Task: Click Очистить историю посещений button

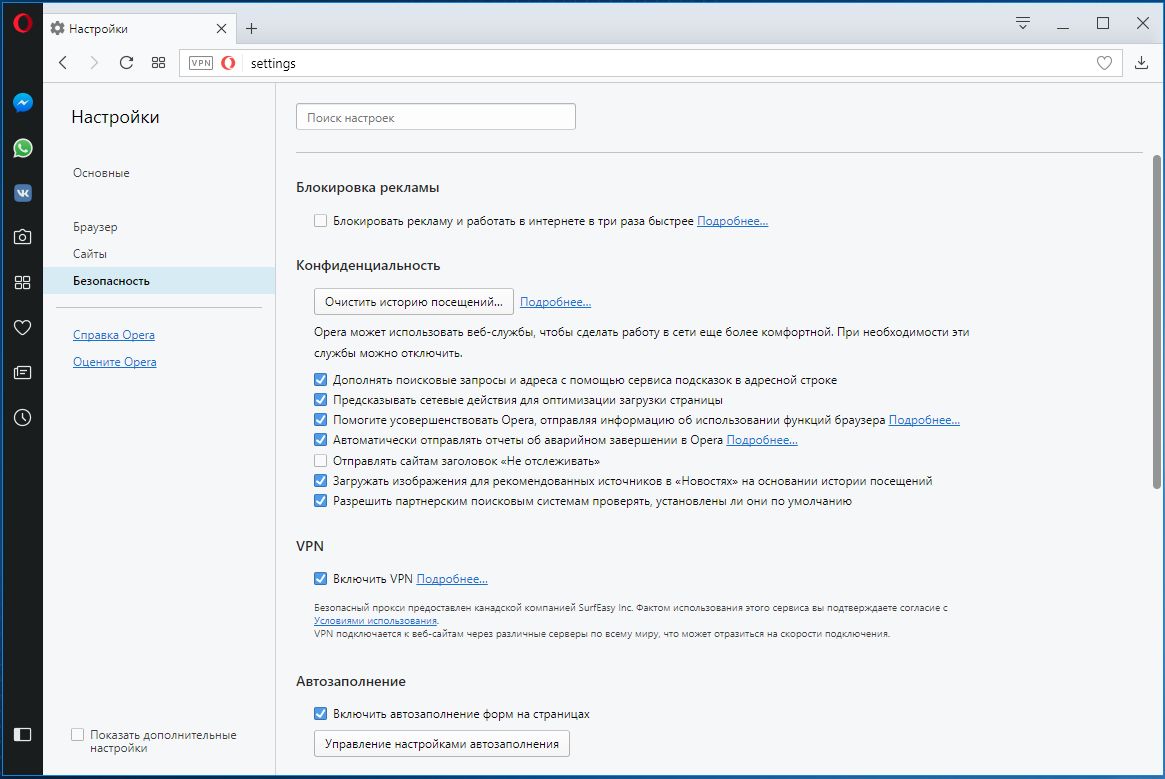Action: pyautogui.click(x=414, y=302)
